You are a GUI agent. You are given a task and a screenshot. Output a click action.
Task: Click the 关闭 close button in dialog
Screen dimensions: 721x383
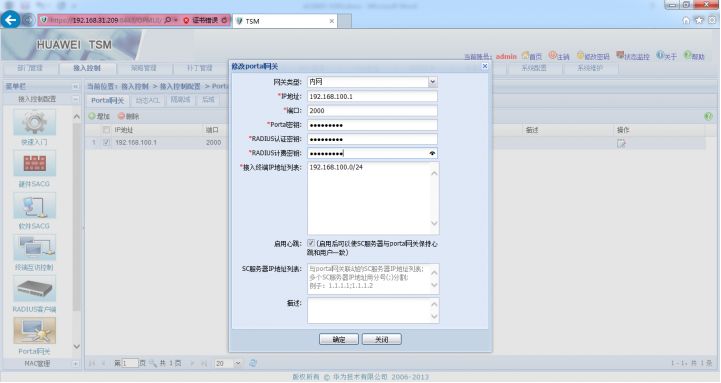(382, 339)
